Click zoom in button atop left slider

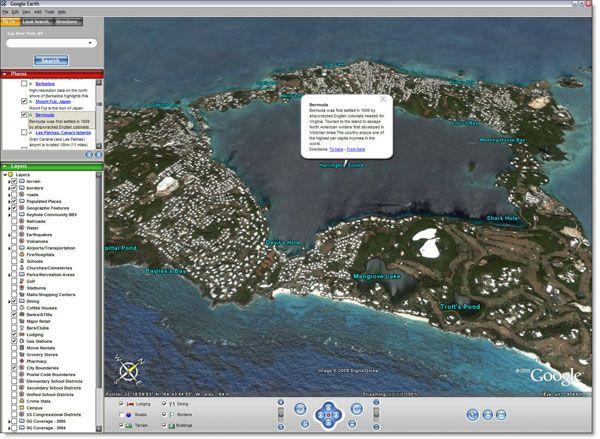281,402
